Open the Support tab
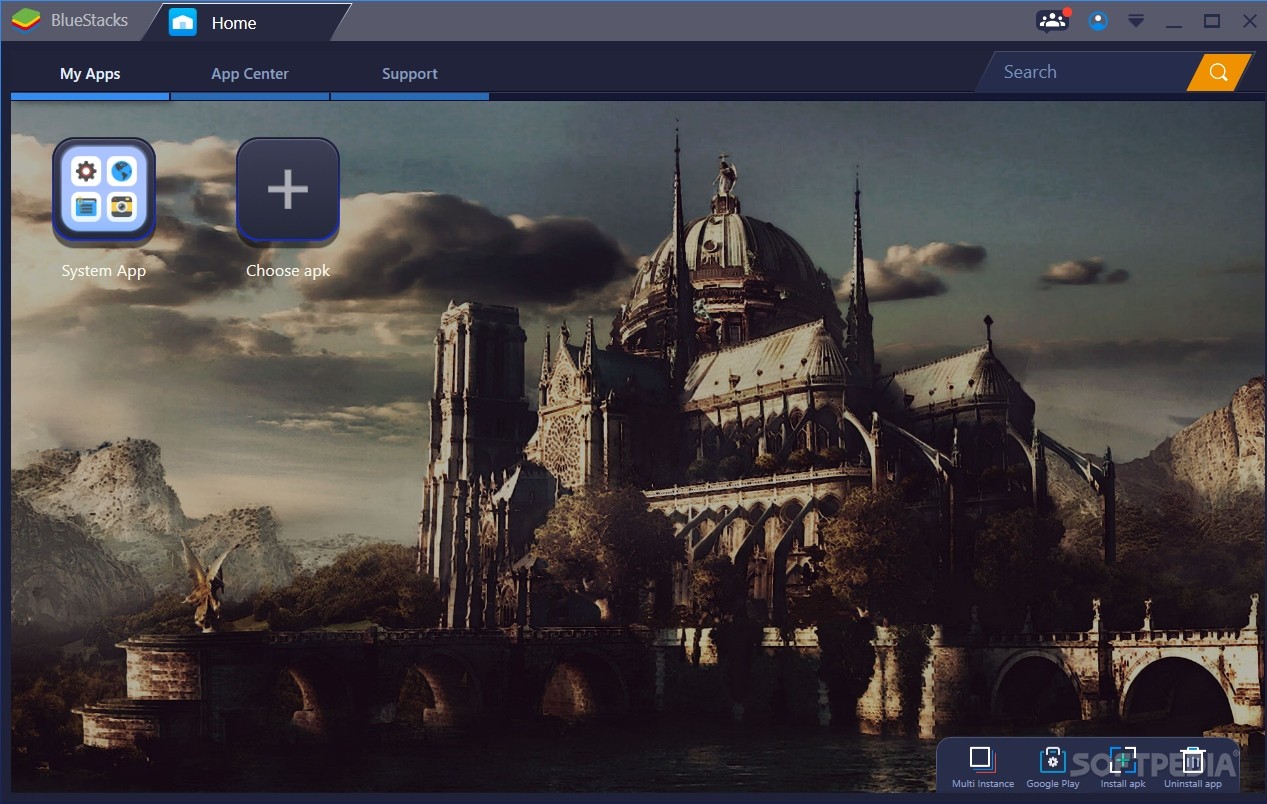Screen dimensions: 1267x804 [410, 74]
